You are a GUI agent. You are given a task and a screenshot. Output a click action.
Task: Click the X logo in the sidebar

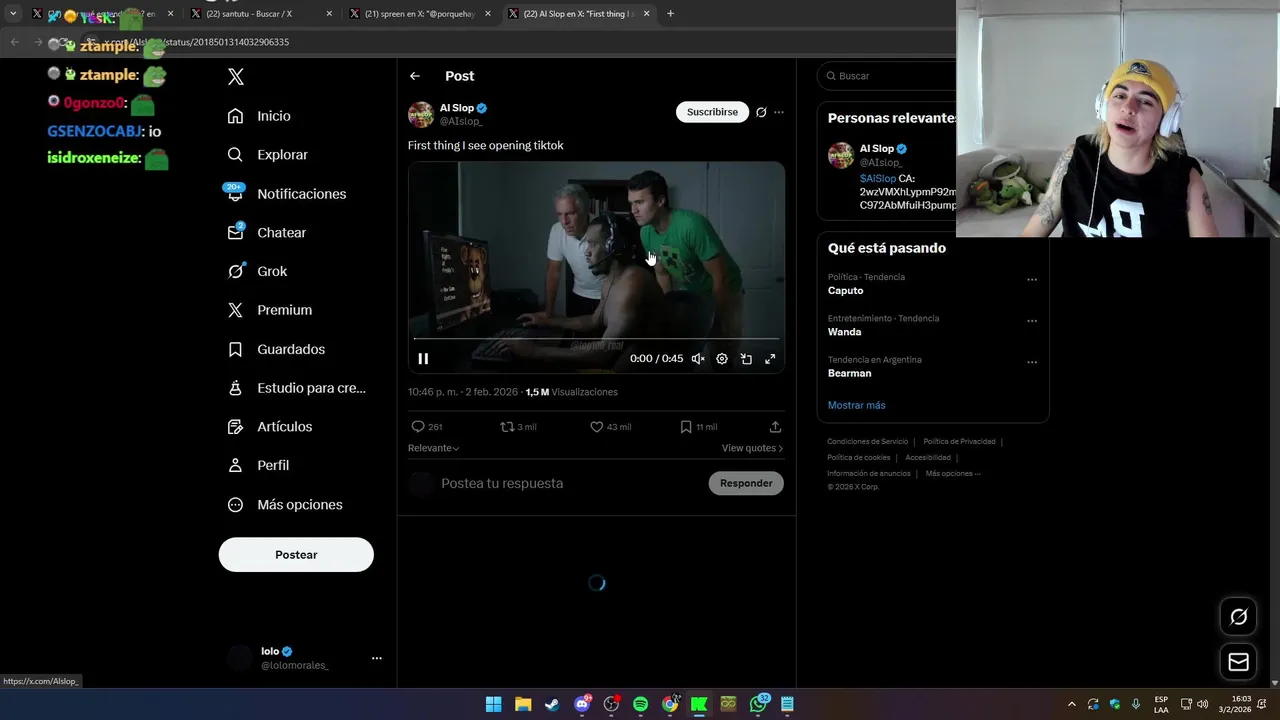[x=235, y=77]
